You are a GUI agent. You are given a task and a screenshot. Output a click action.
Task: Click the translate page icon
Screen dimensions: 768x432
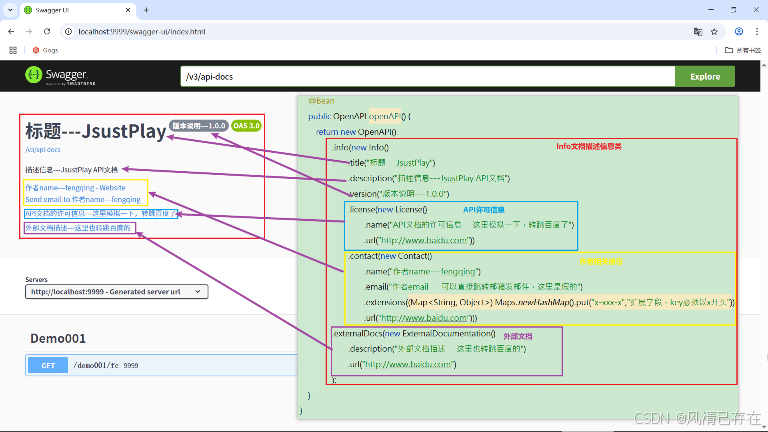coord(698,31)
